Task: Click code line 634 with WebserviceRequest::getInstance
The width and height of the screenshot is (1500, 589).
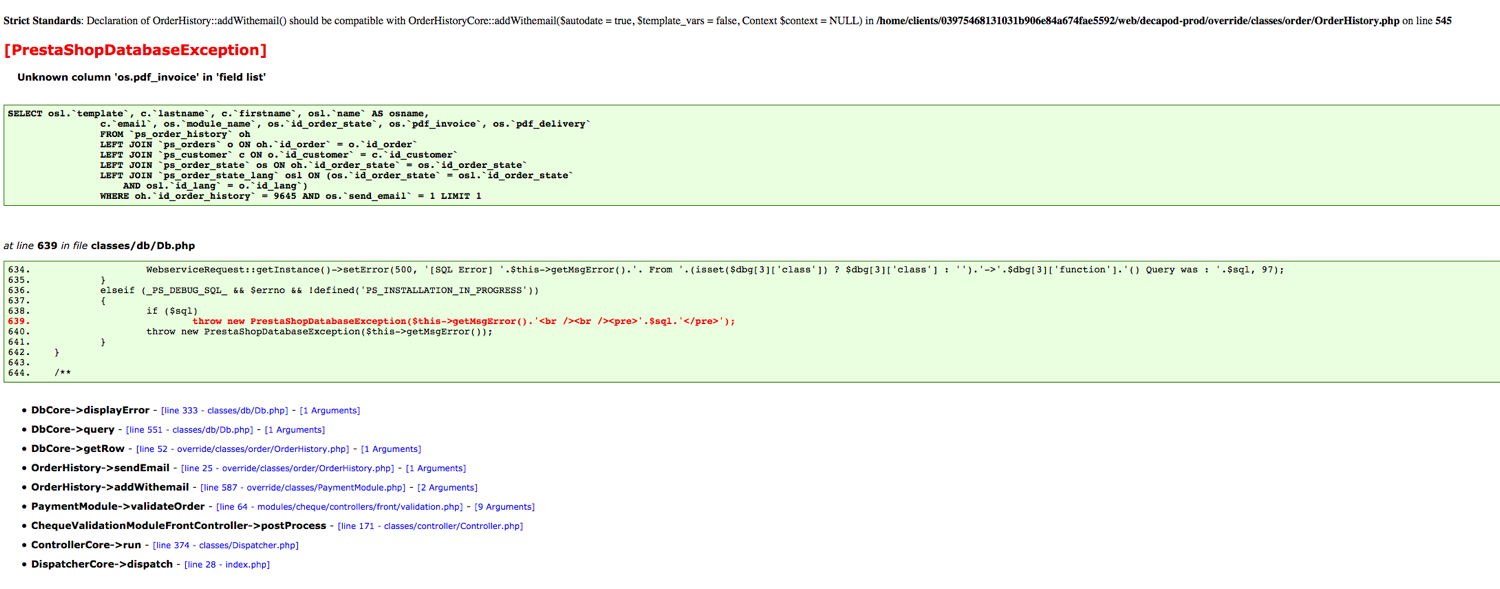Action: (x=715, y=270)
